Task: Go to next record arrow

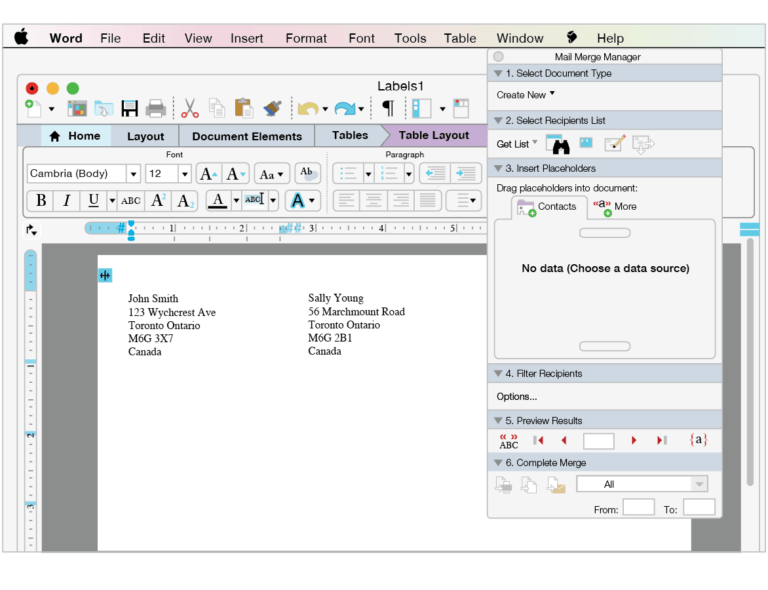Action: click(x=633, y=440)
